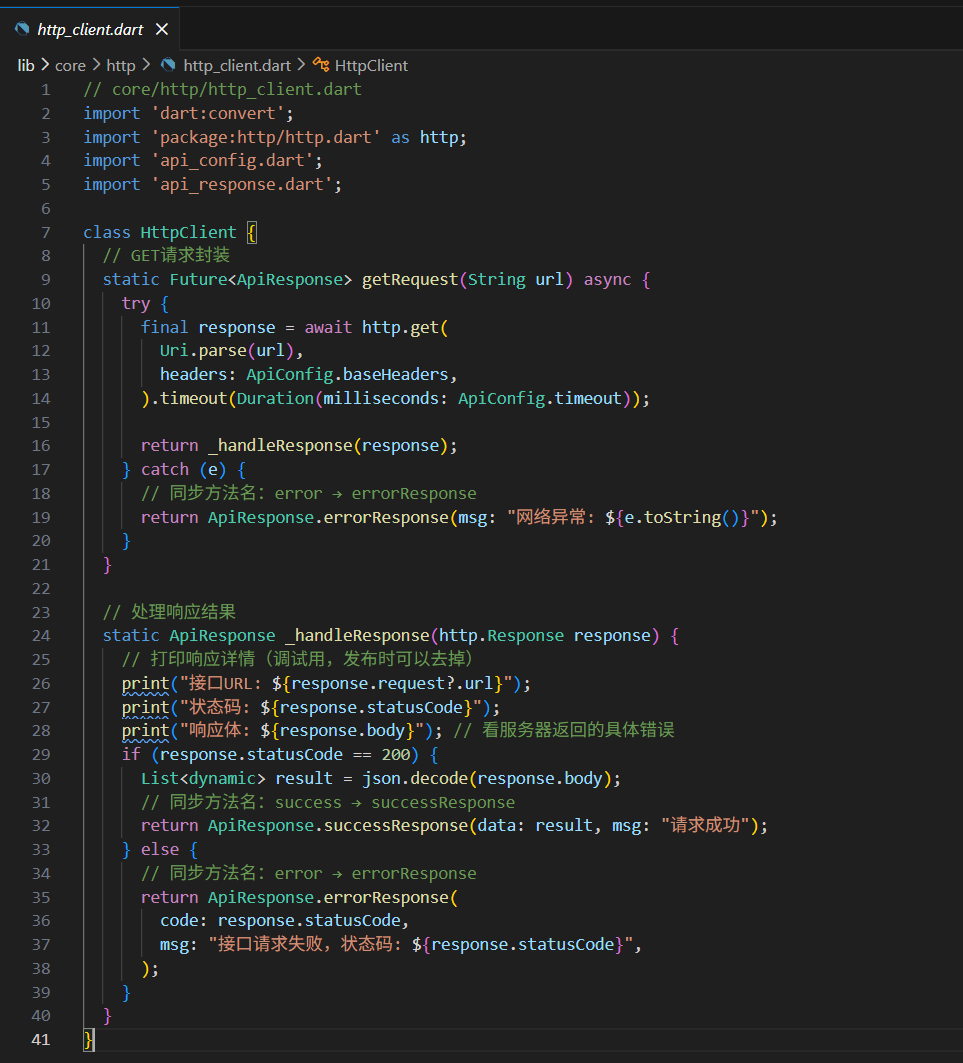The width and height of the screenshot is (963, 1063).
Task: Click the class symbol icon in breadcrumb
Action: click(x=321, y=65)
